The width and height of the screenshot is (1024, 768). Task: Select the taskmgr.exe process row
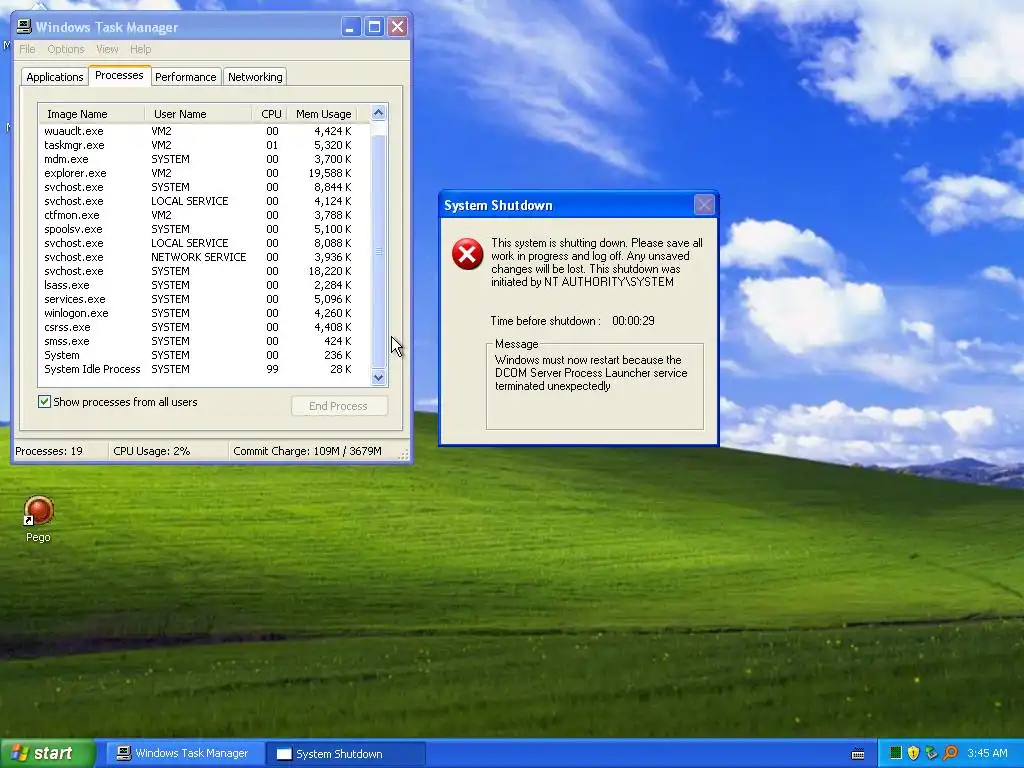coord(204,145)
